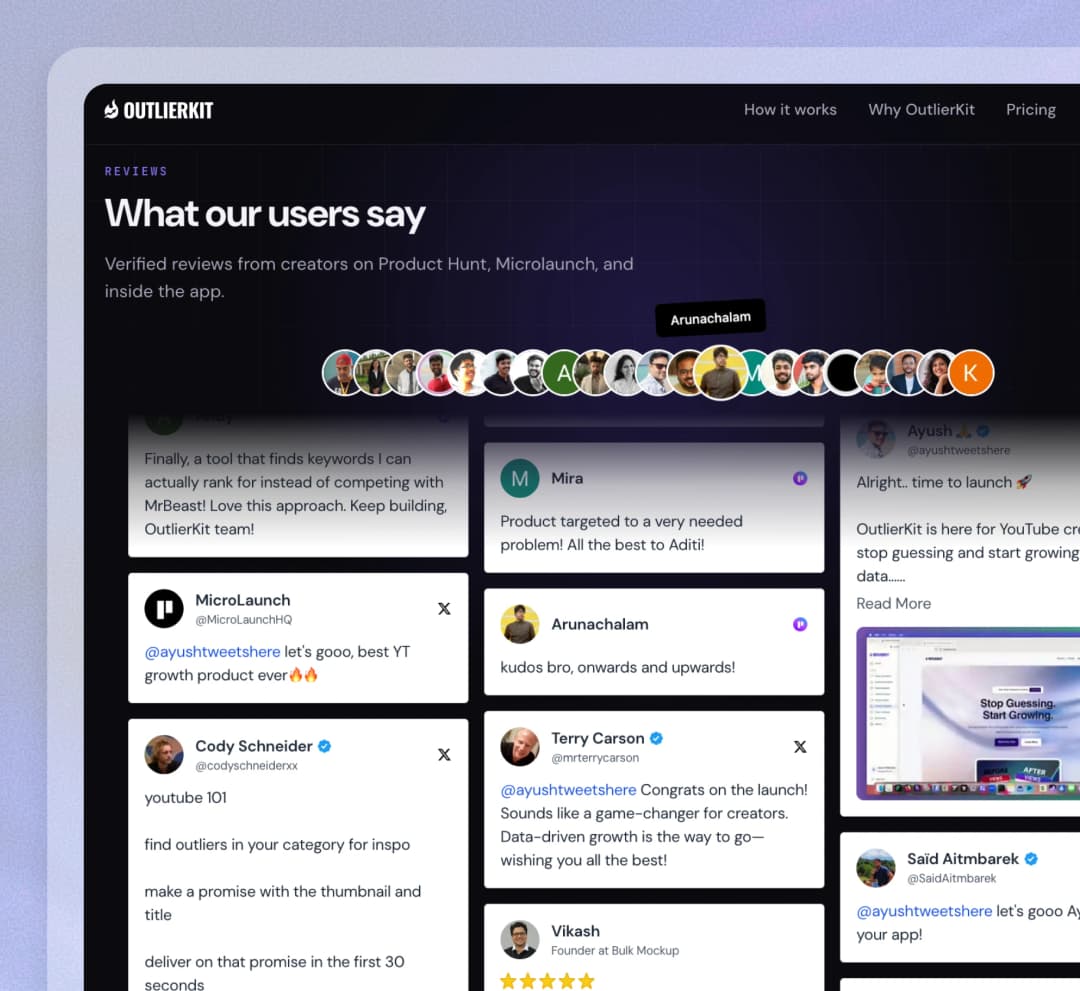Select the black-and-white woman avatar in reviewer row
This screenshot has width=1080, height=991.
[625, 373]
